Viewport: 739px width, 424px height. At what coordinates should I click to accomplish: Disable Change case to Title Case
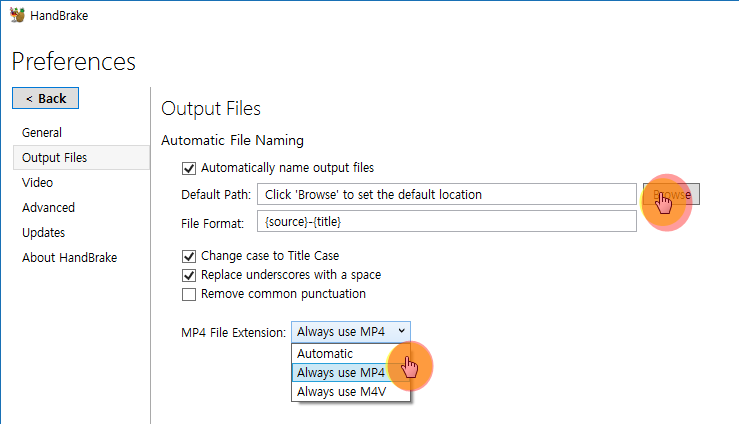[x=189, y=256]
